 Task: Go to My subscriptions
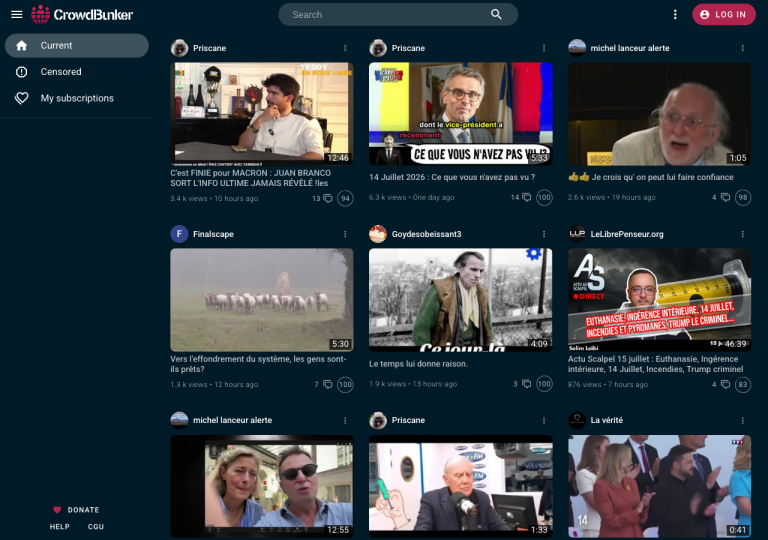[x=77, y=98]
